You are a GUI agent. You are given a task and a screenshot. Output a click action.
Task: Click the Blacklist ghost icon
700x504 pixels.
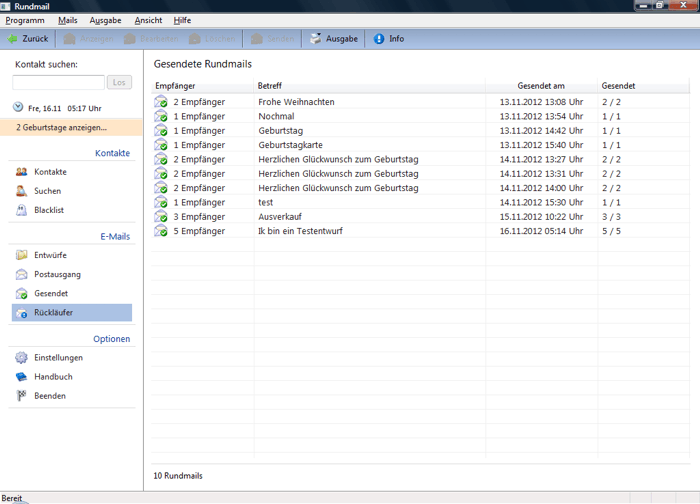coord(21,210)
